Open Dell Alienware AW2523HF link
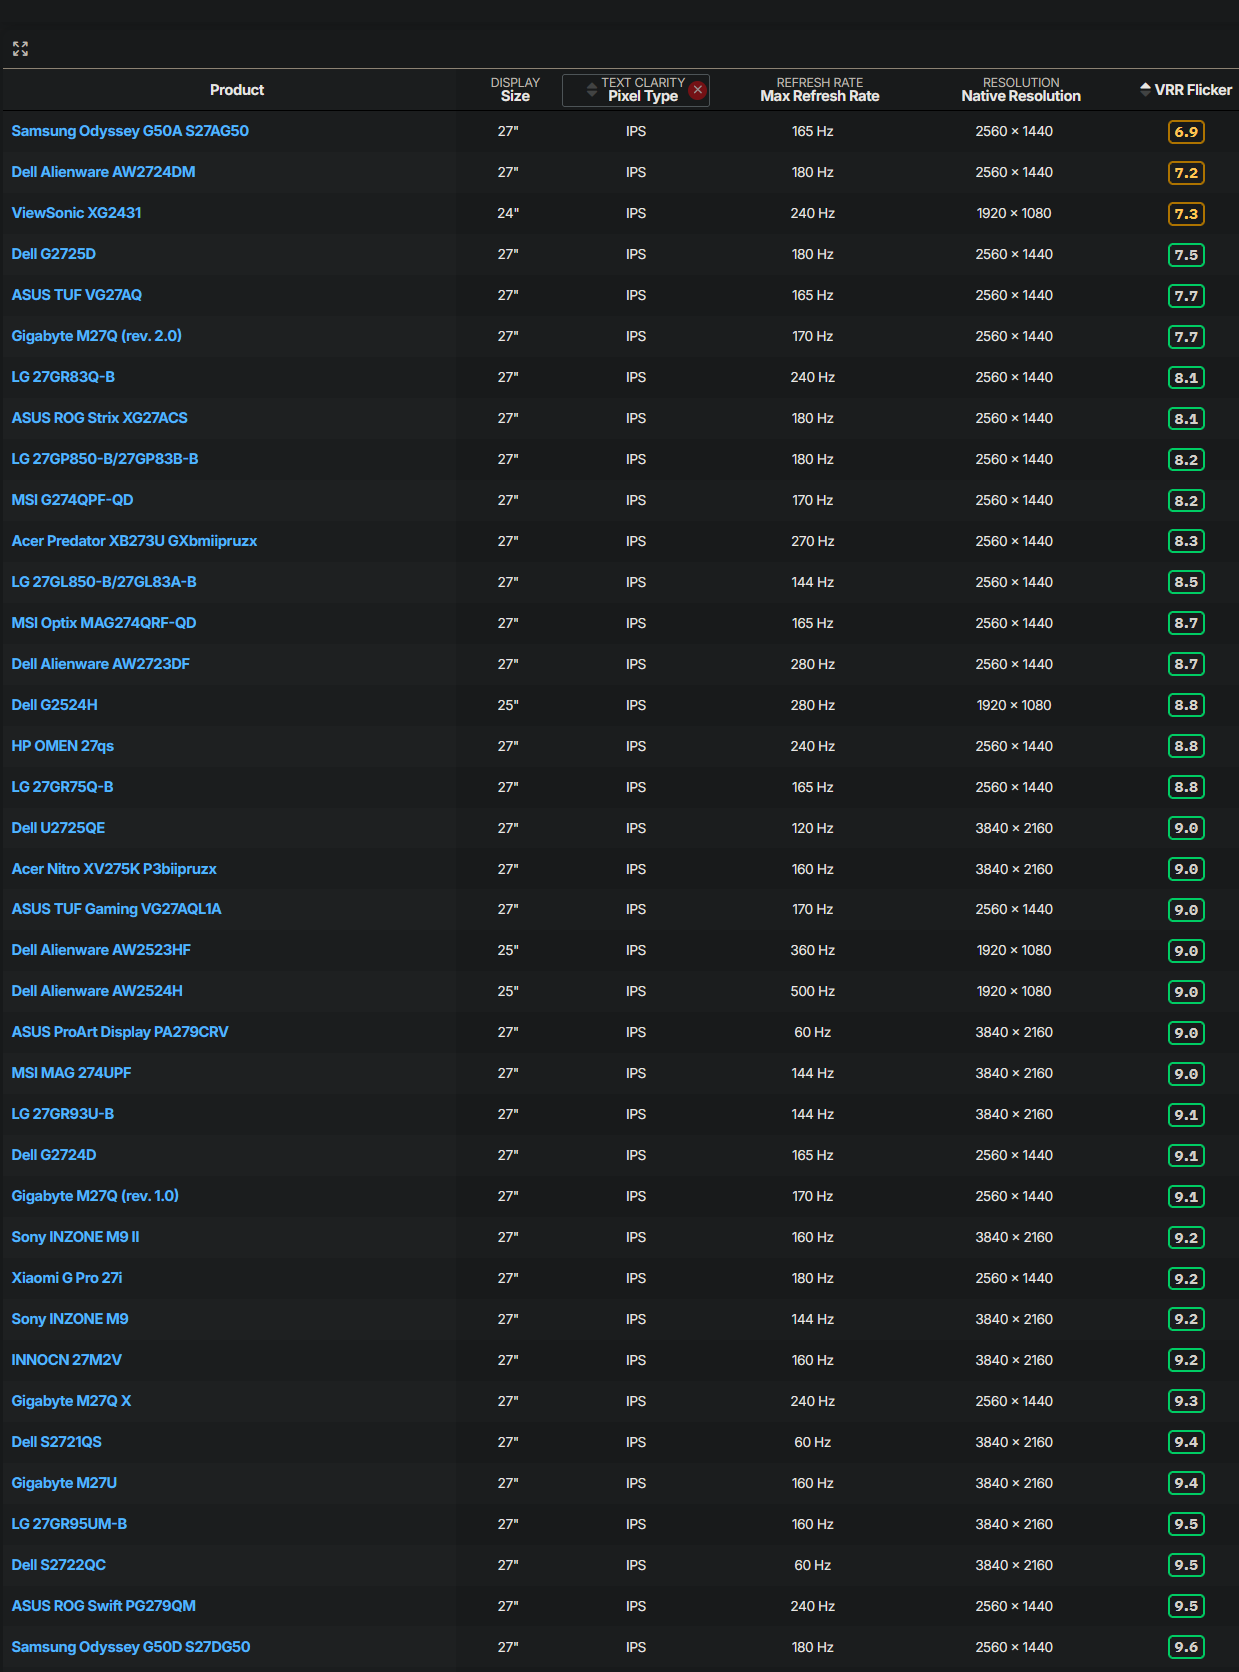This screenshot has width=1239, height=1672. tap(101, 950)
